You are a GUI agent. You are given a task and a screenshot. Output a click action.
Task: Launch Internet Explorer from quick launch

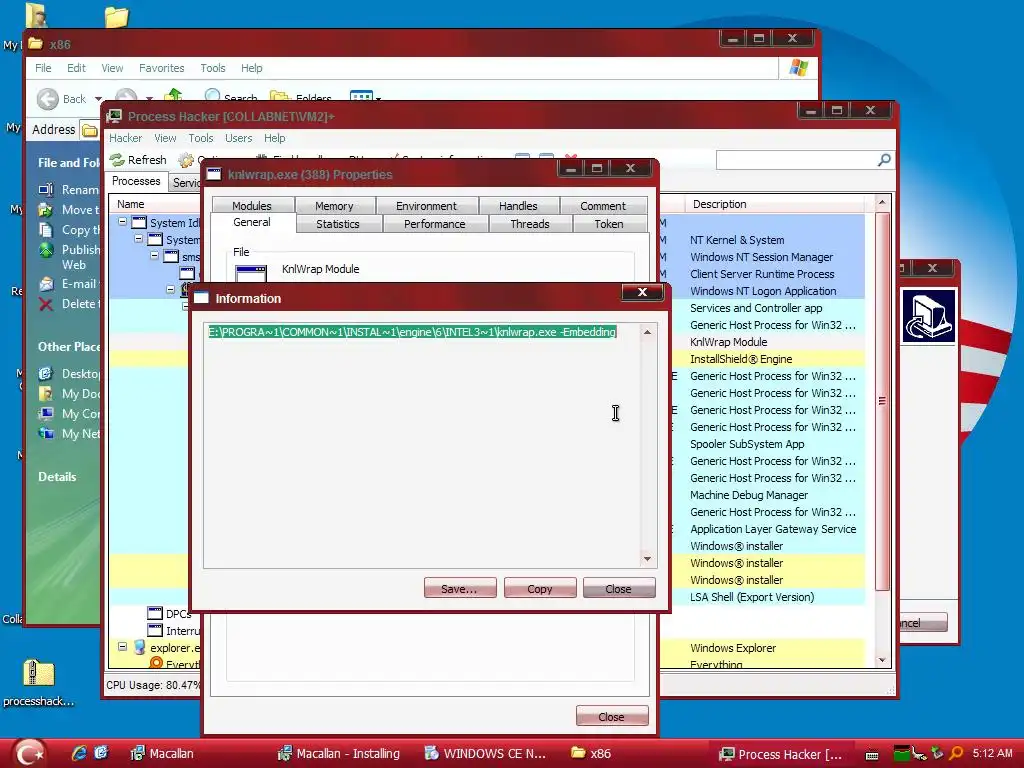[x=79, y=753]
